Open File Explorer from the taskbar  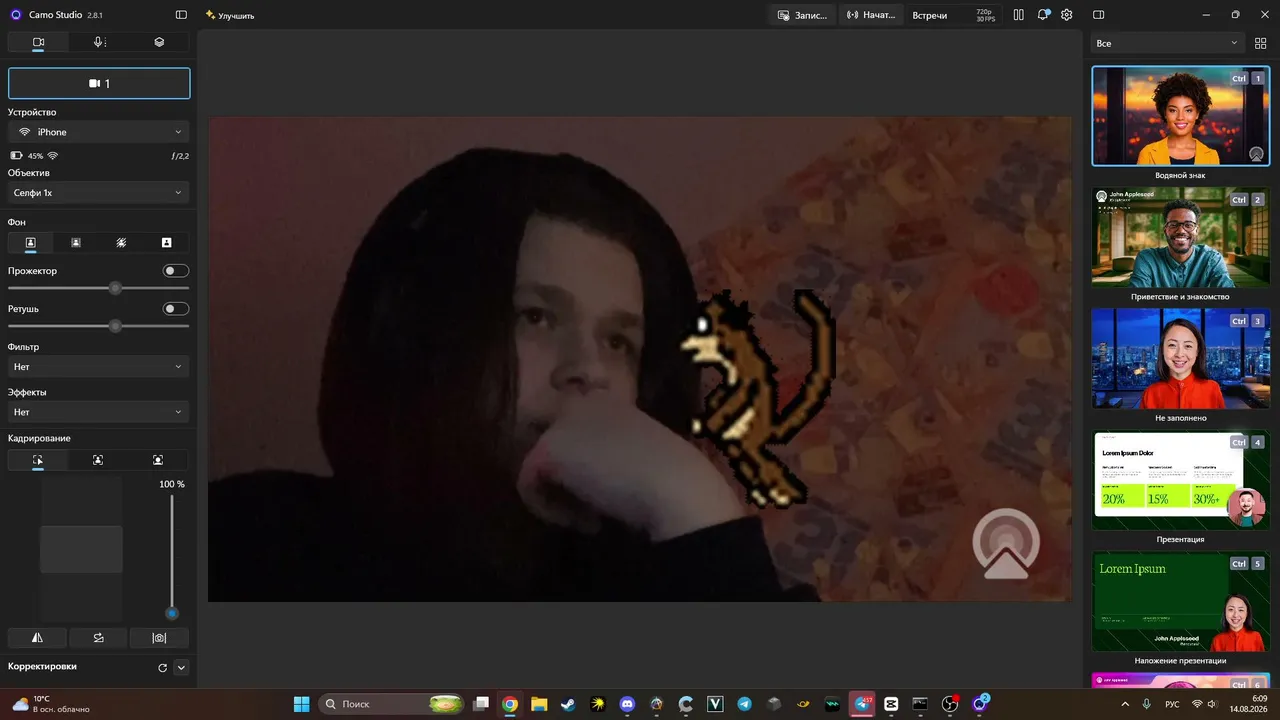(539, 704)
